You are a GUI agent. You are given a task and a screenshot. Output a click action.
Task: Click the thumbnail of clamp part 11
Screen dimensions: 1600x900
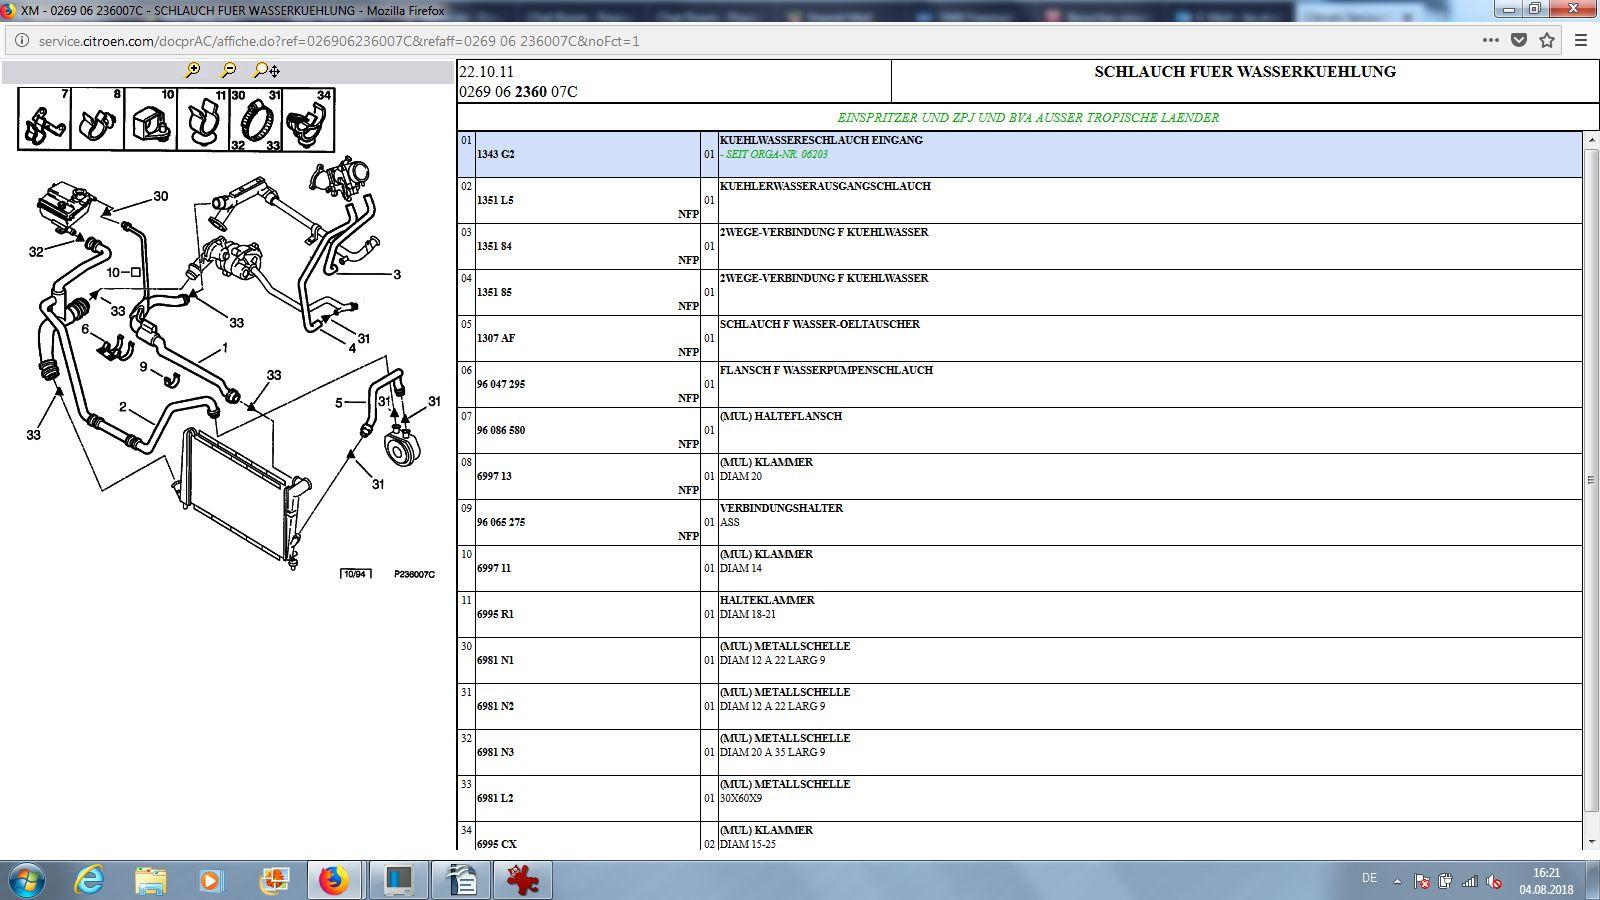point(203,119)
